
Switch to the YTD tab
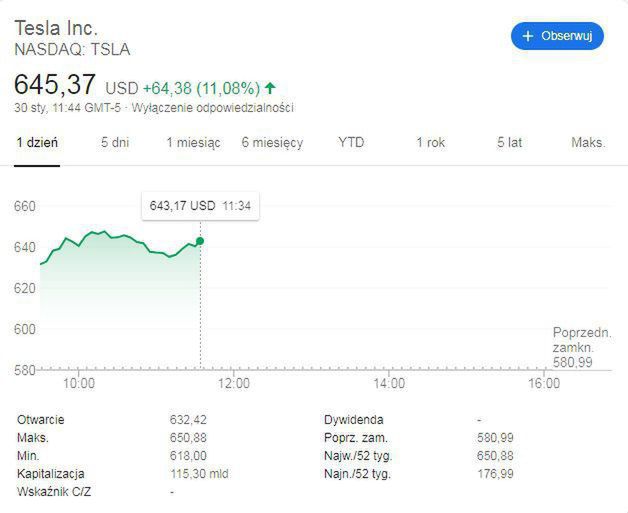[351, 143]
